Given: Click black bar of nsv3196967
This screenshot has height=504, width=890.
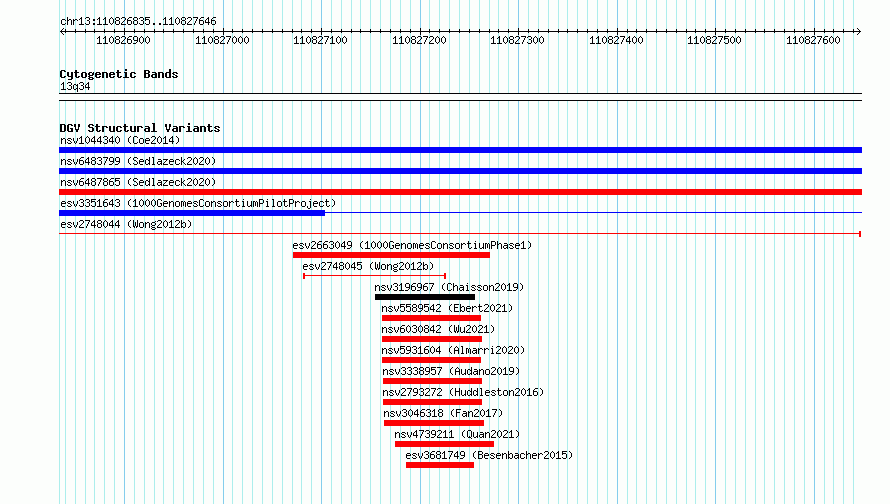Looking at the screenshot, I should 425,297.
